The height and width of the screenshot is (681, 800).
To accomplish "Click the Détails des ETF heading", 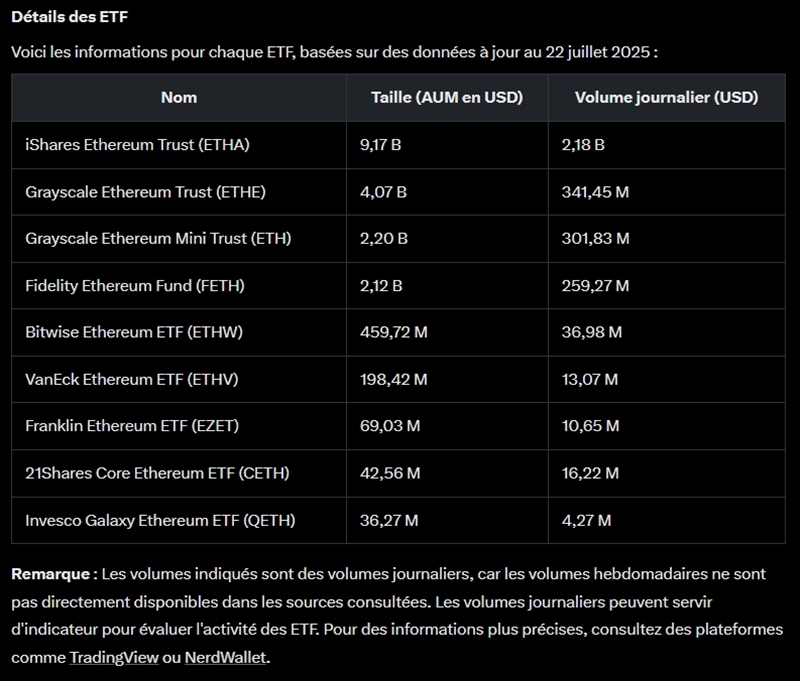I will point(69,17).
